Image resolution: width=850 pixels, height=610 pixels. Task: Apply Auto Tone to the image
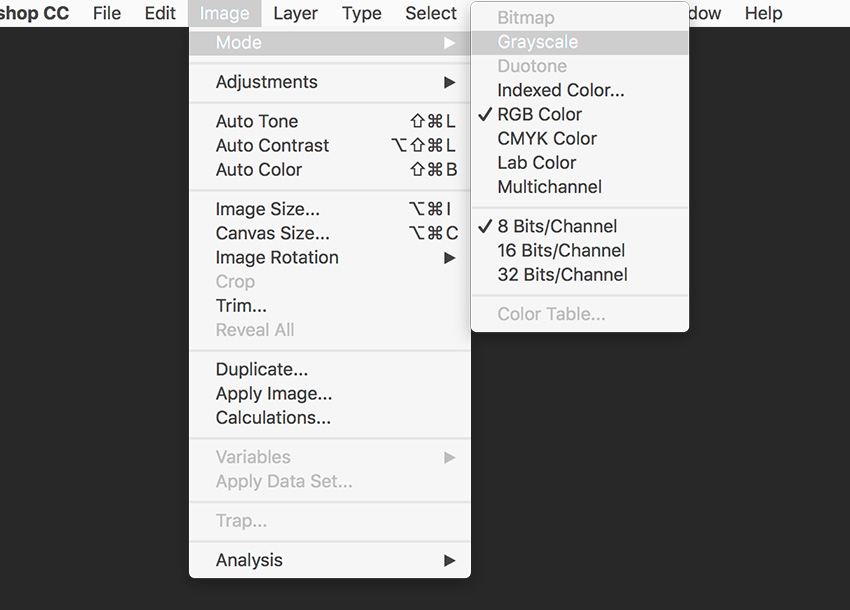pyautogui.click(x=257, y=121)
